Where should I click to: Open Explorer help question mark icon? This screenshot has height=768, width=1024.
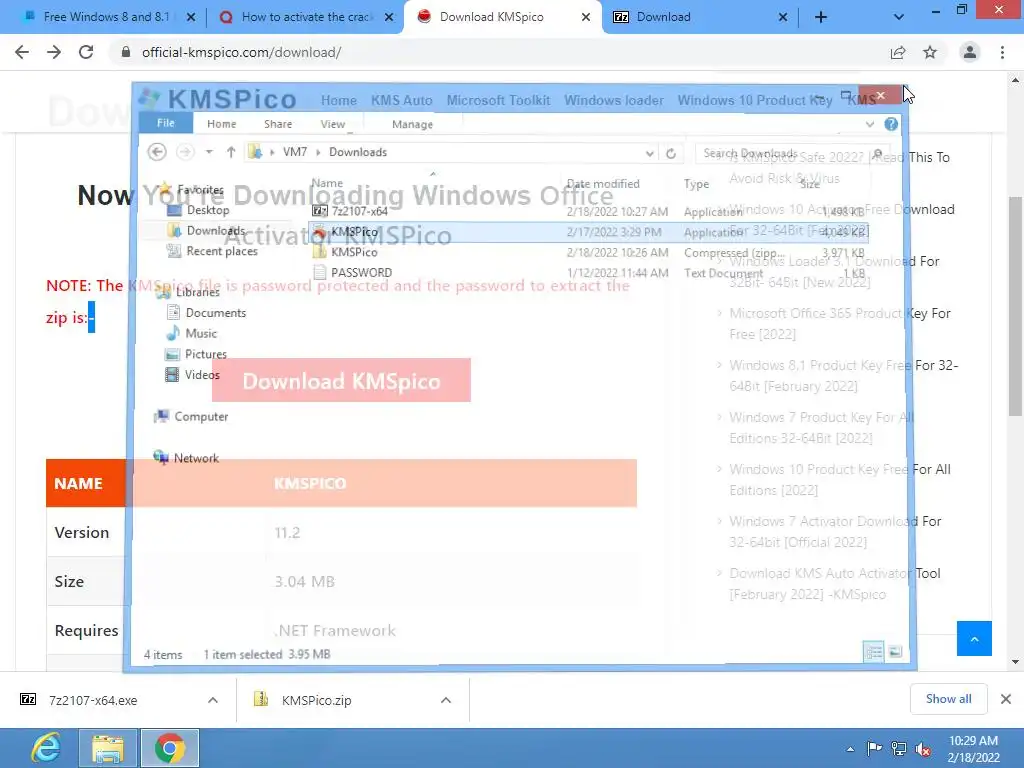tap(891, 124)
